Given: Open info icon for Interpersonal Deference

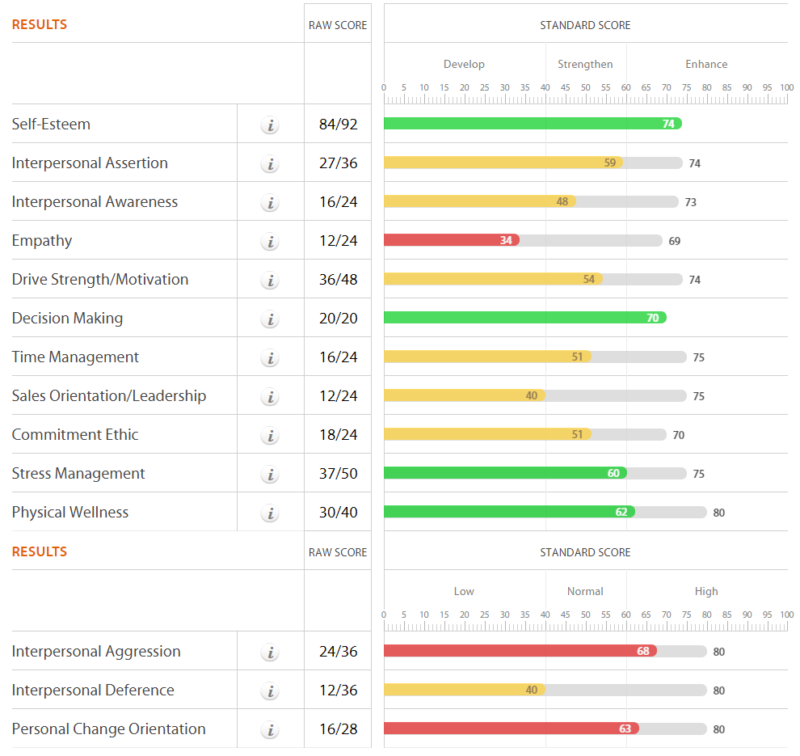Looking at the screenshot, I should click(270, 691).
